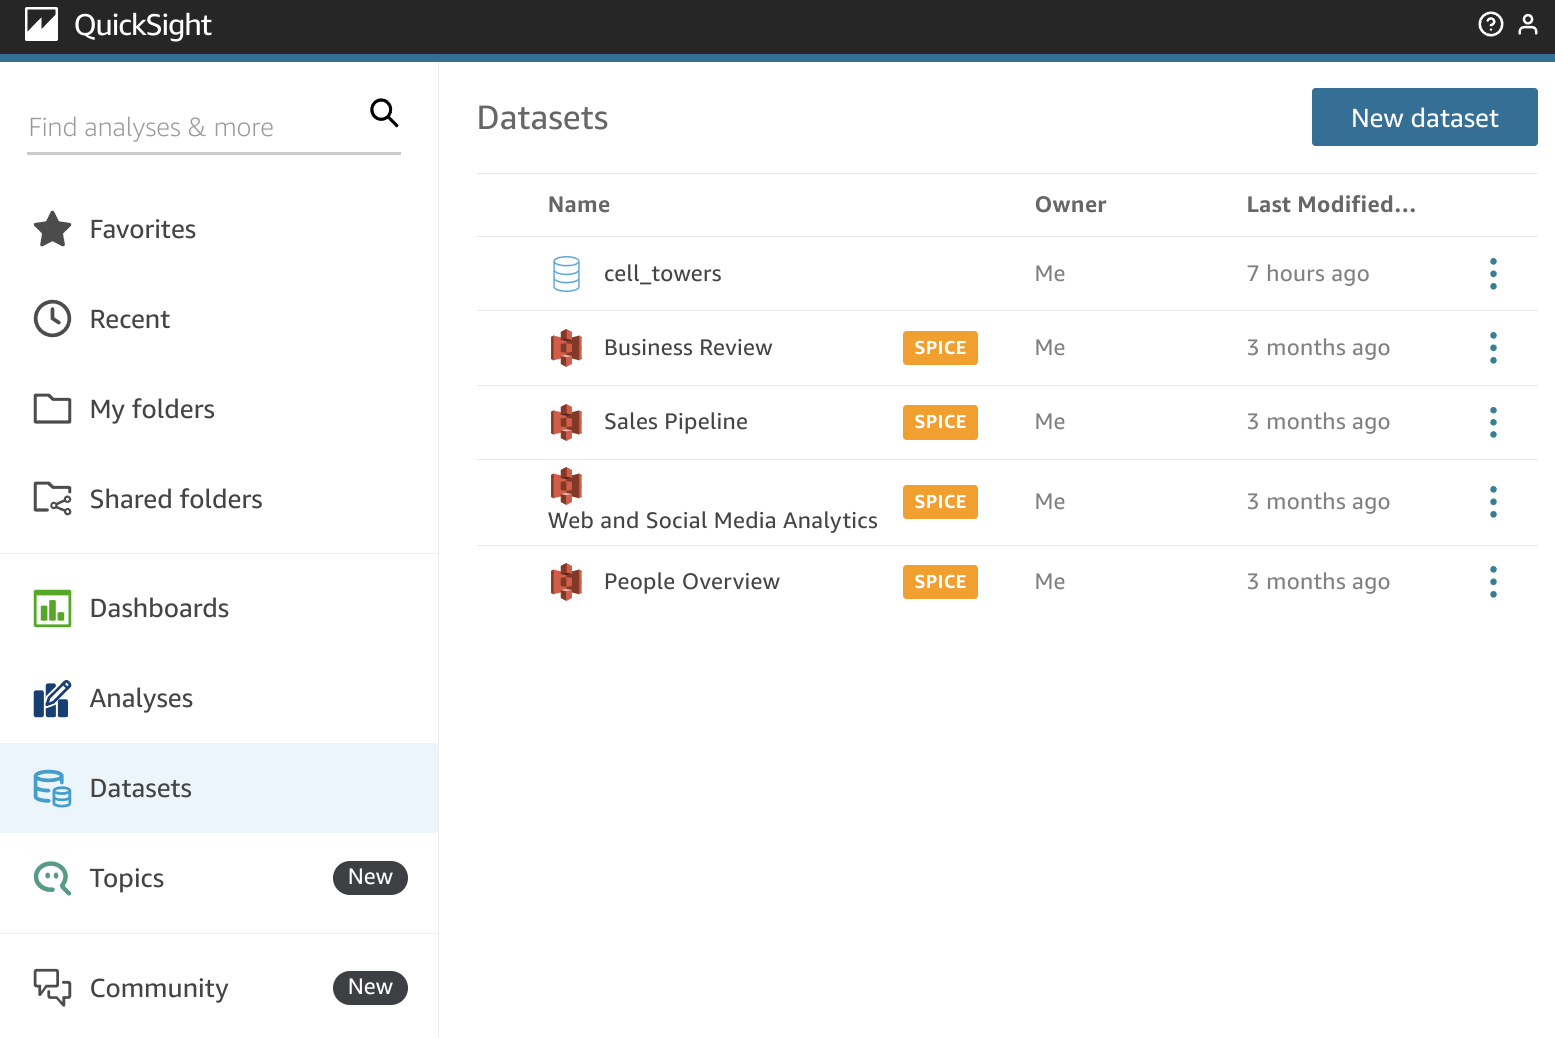Select the Favorites star icon
The width and height of the screenshot is (1555, 1038).
point(52,229)
